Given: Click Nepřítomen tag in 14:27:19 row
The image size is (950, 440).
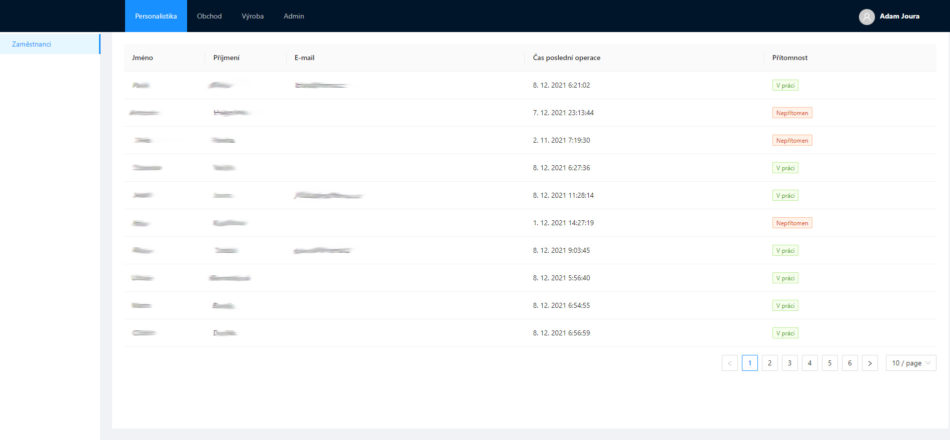Looking at the screenshot, I should 792,223.
